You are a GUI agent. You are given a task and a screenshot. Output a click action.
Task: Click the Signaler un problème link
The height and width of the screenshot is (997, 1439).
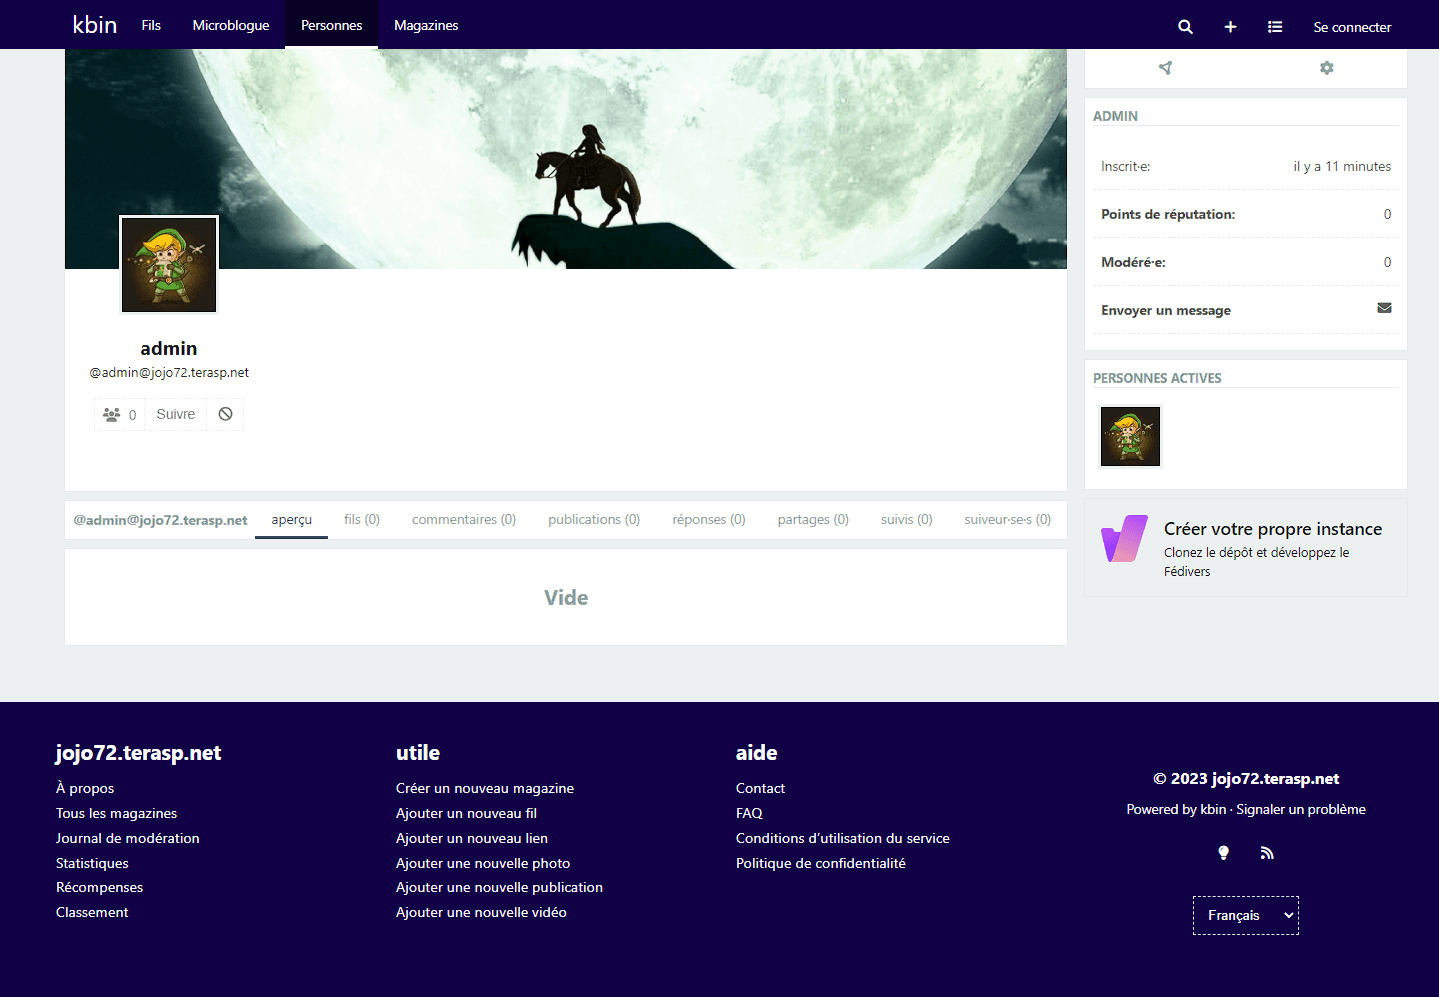click(1300, 809)
